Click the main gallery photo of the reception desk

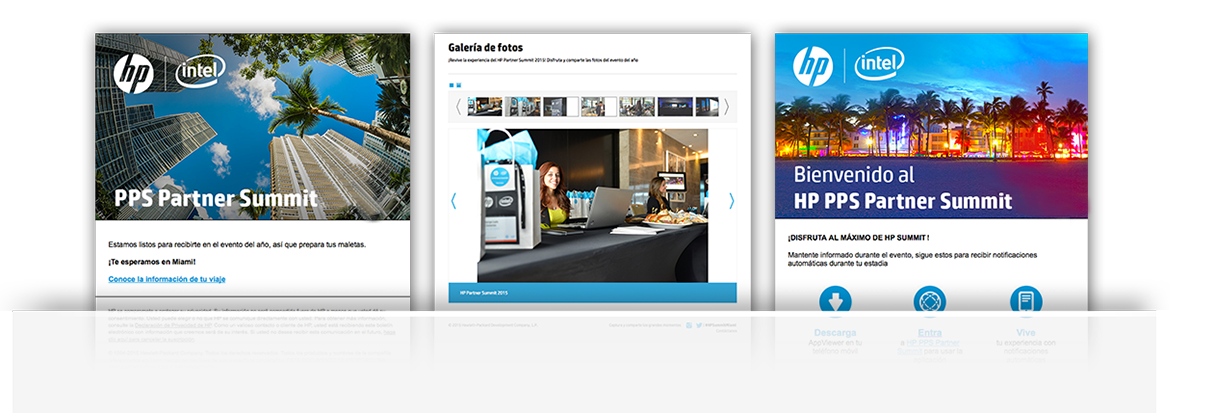point(592,205)
